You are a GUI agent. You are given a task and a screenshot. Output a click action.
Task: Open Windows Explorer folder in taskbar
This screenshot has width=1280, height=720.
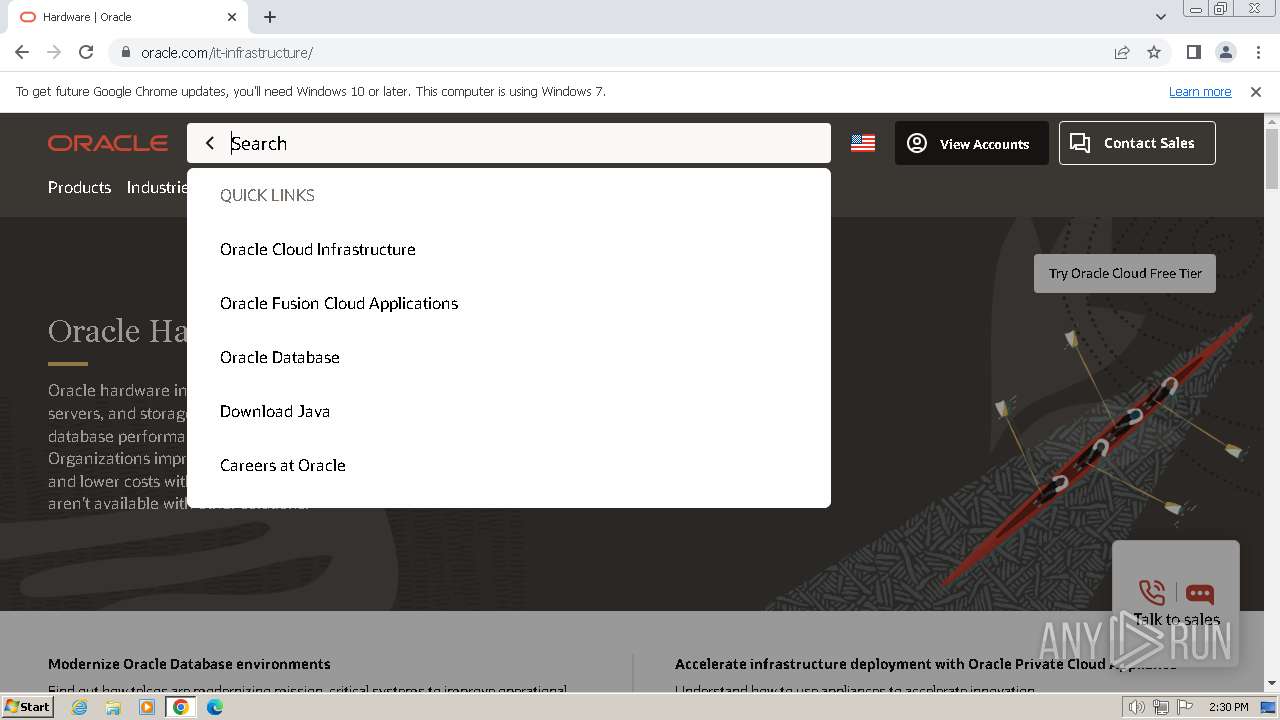point(113,707)
